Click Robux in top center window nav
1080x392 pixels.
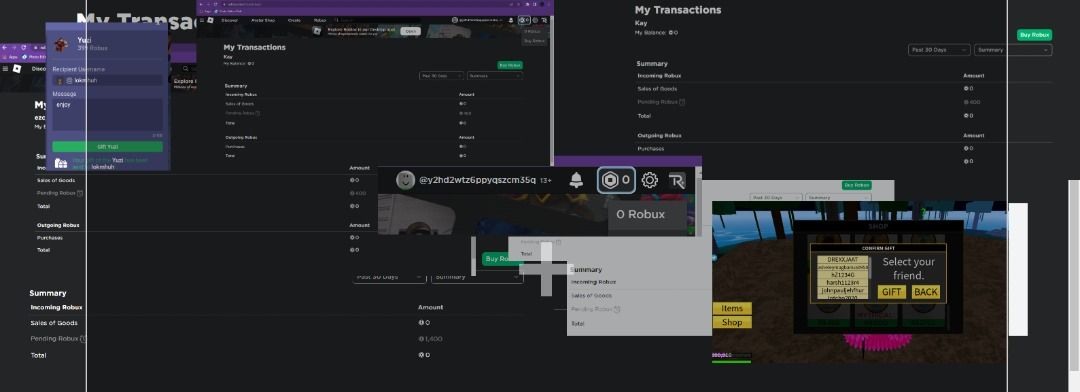(x=320, y=20)
